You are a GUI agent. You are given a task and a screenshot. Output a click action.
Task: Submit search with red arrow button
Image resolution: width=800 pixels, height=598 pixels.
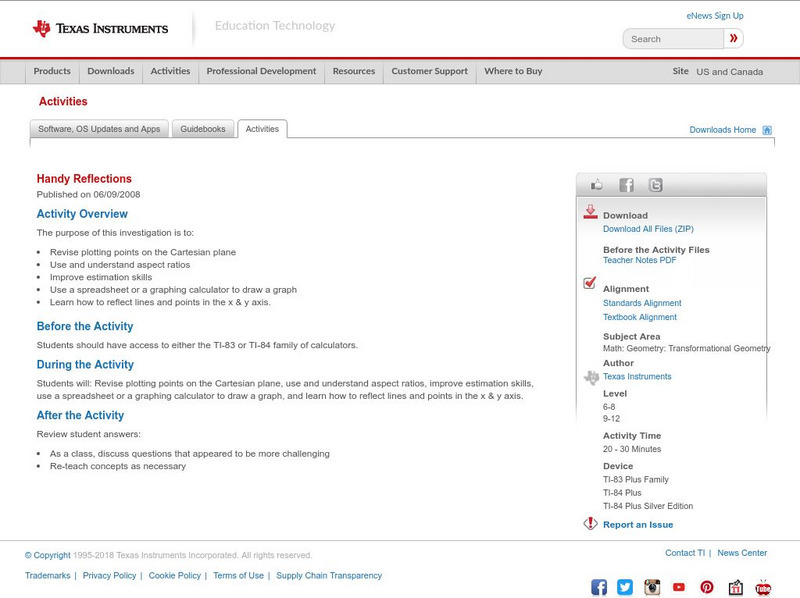coord(733,38)
